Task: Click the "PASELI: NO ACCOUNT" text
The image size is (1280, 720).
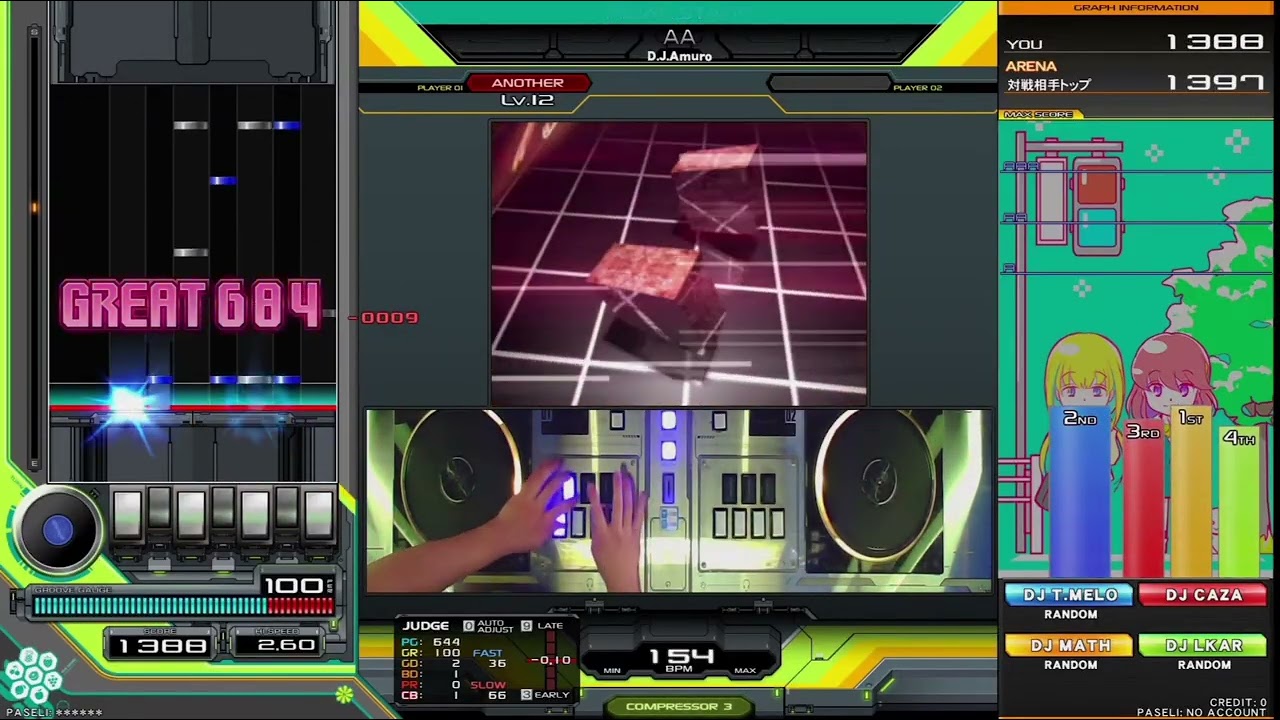Action: (1202, 713)
